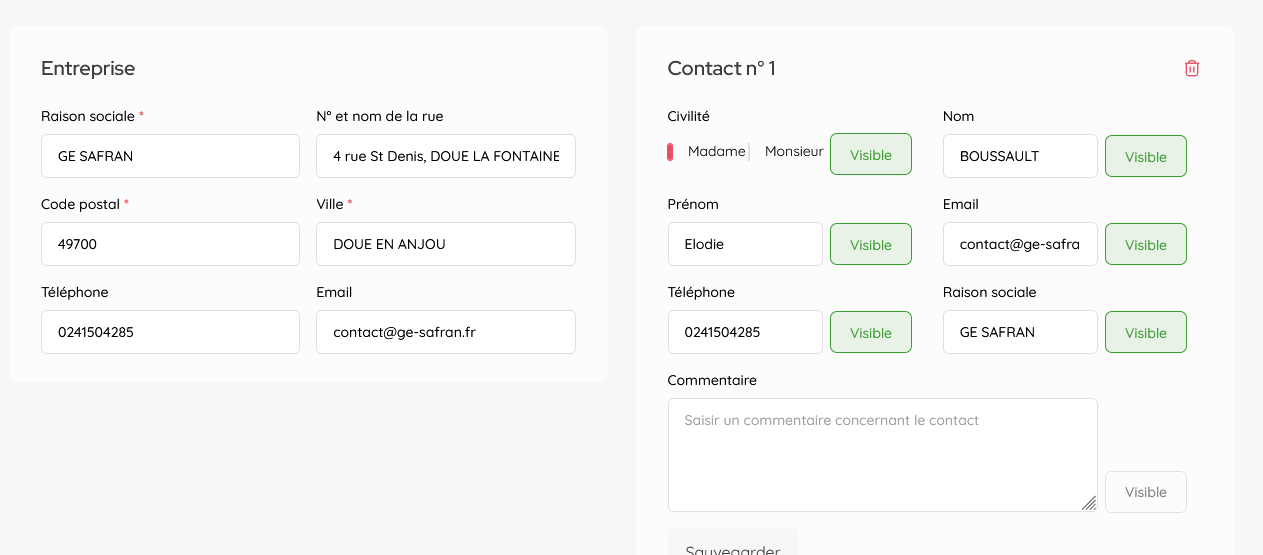Viewport: 1263px width, 555px height.
Task: Grab the comment box resize handle
Action: click(x=1088, y=503)
